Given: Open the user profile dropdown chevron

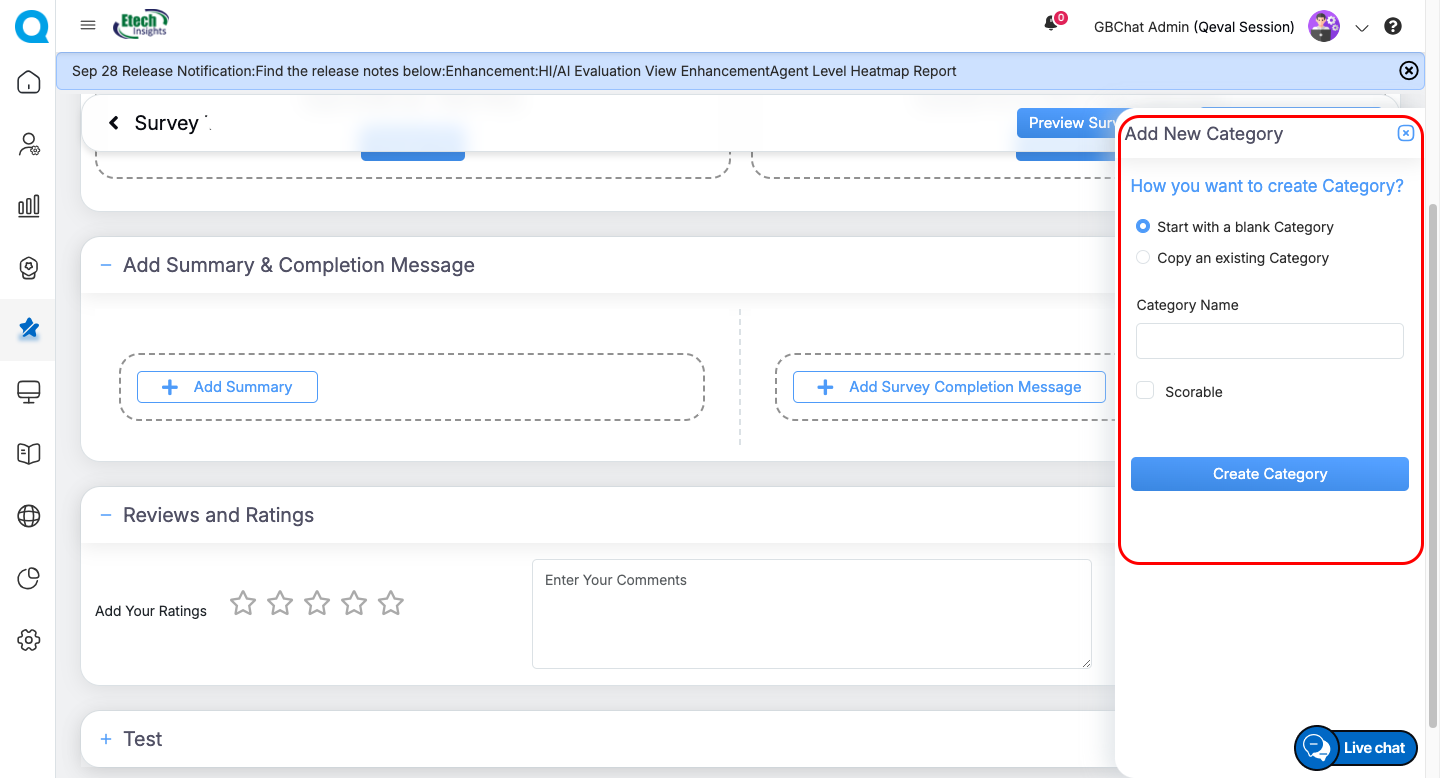Looking at the screenshot, I should (1361, 28).
